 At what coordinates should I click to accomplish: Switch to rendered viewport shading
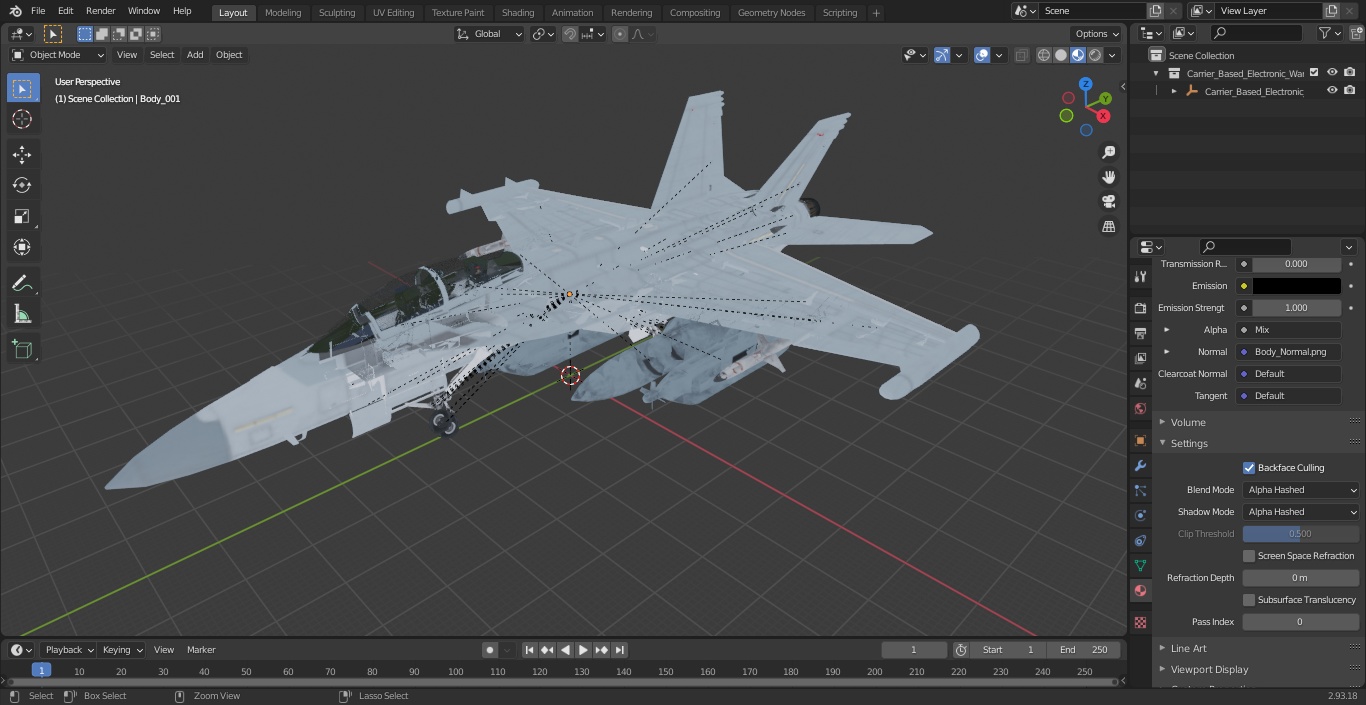(x=1095, y=55)
